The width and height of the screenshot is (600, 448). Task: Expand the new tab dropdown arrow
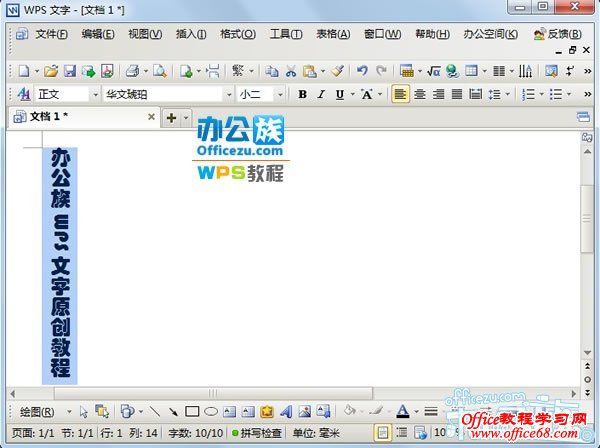coord(186,118)
